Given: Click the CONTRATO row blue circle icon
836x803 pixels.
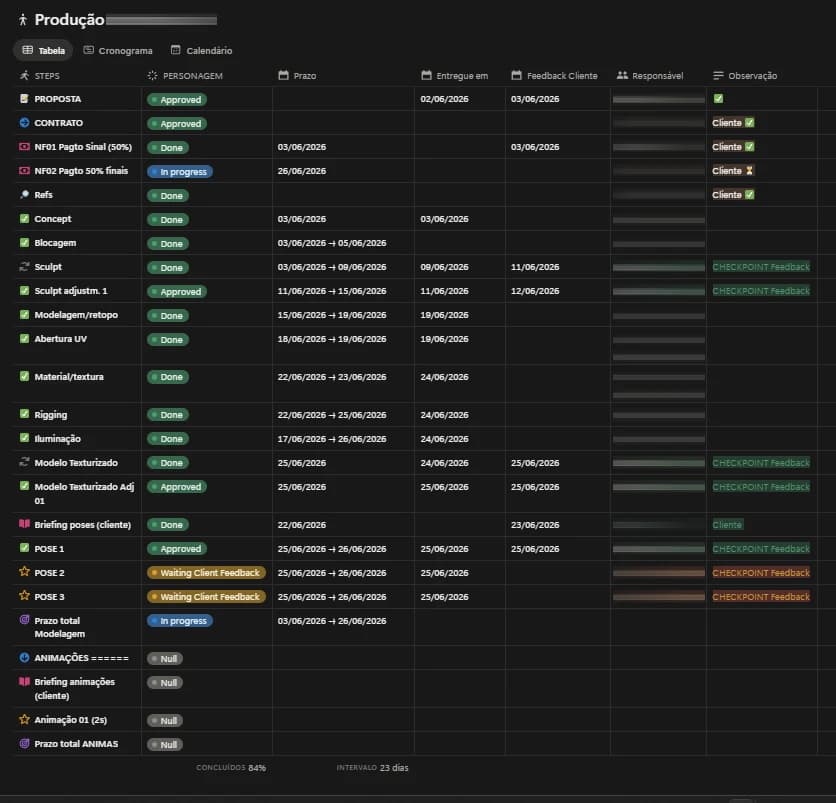Looking at the screenshot, I should tap(24, 123).
